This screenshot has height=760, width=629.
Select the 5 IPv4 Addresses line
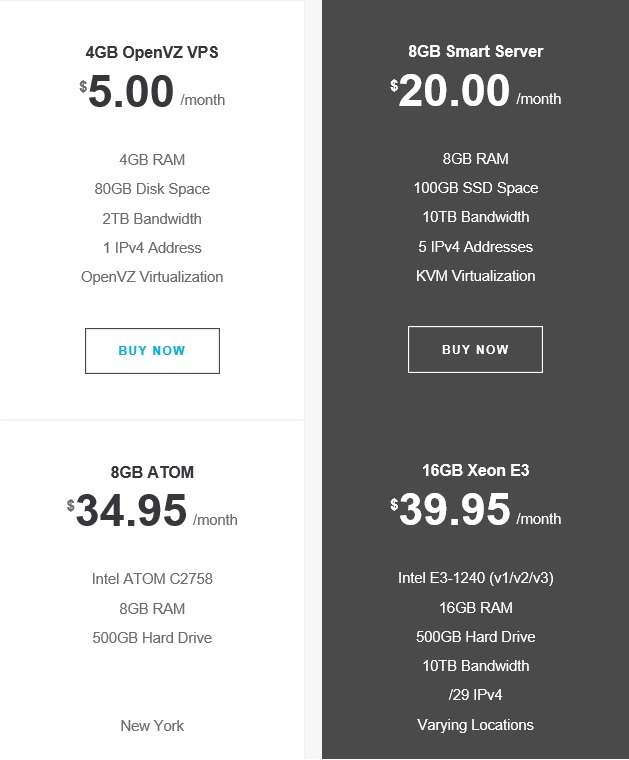pos(475,247)
